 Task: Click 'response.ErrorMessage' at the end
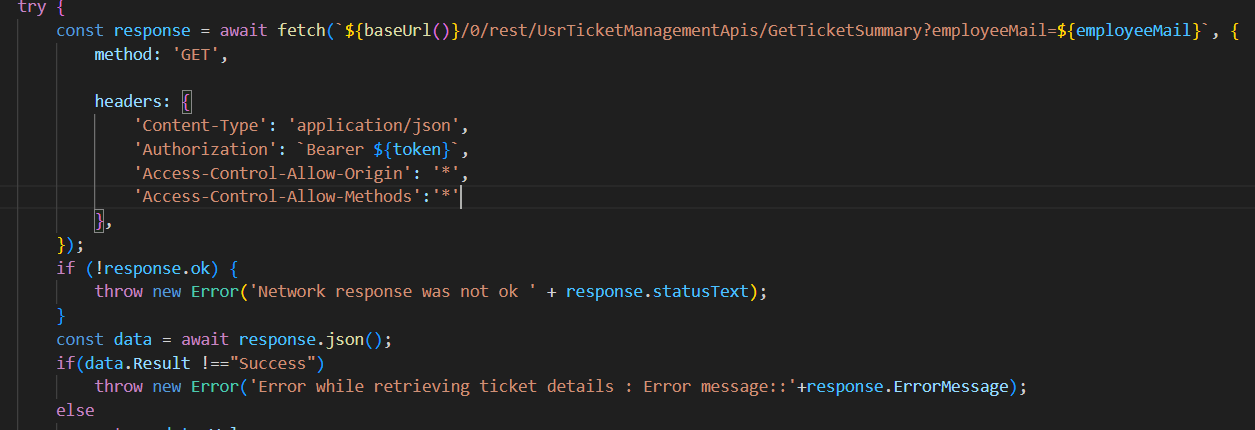pyautogui.click(x=909, y=386)
